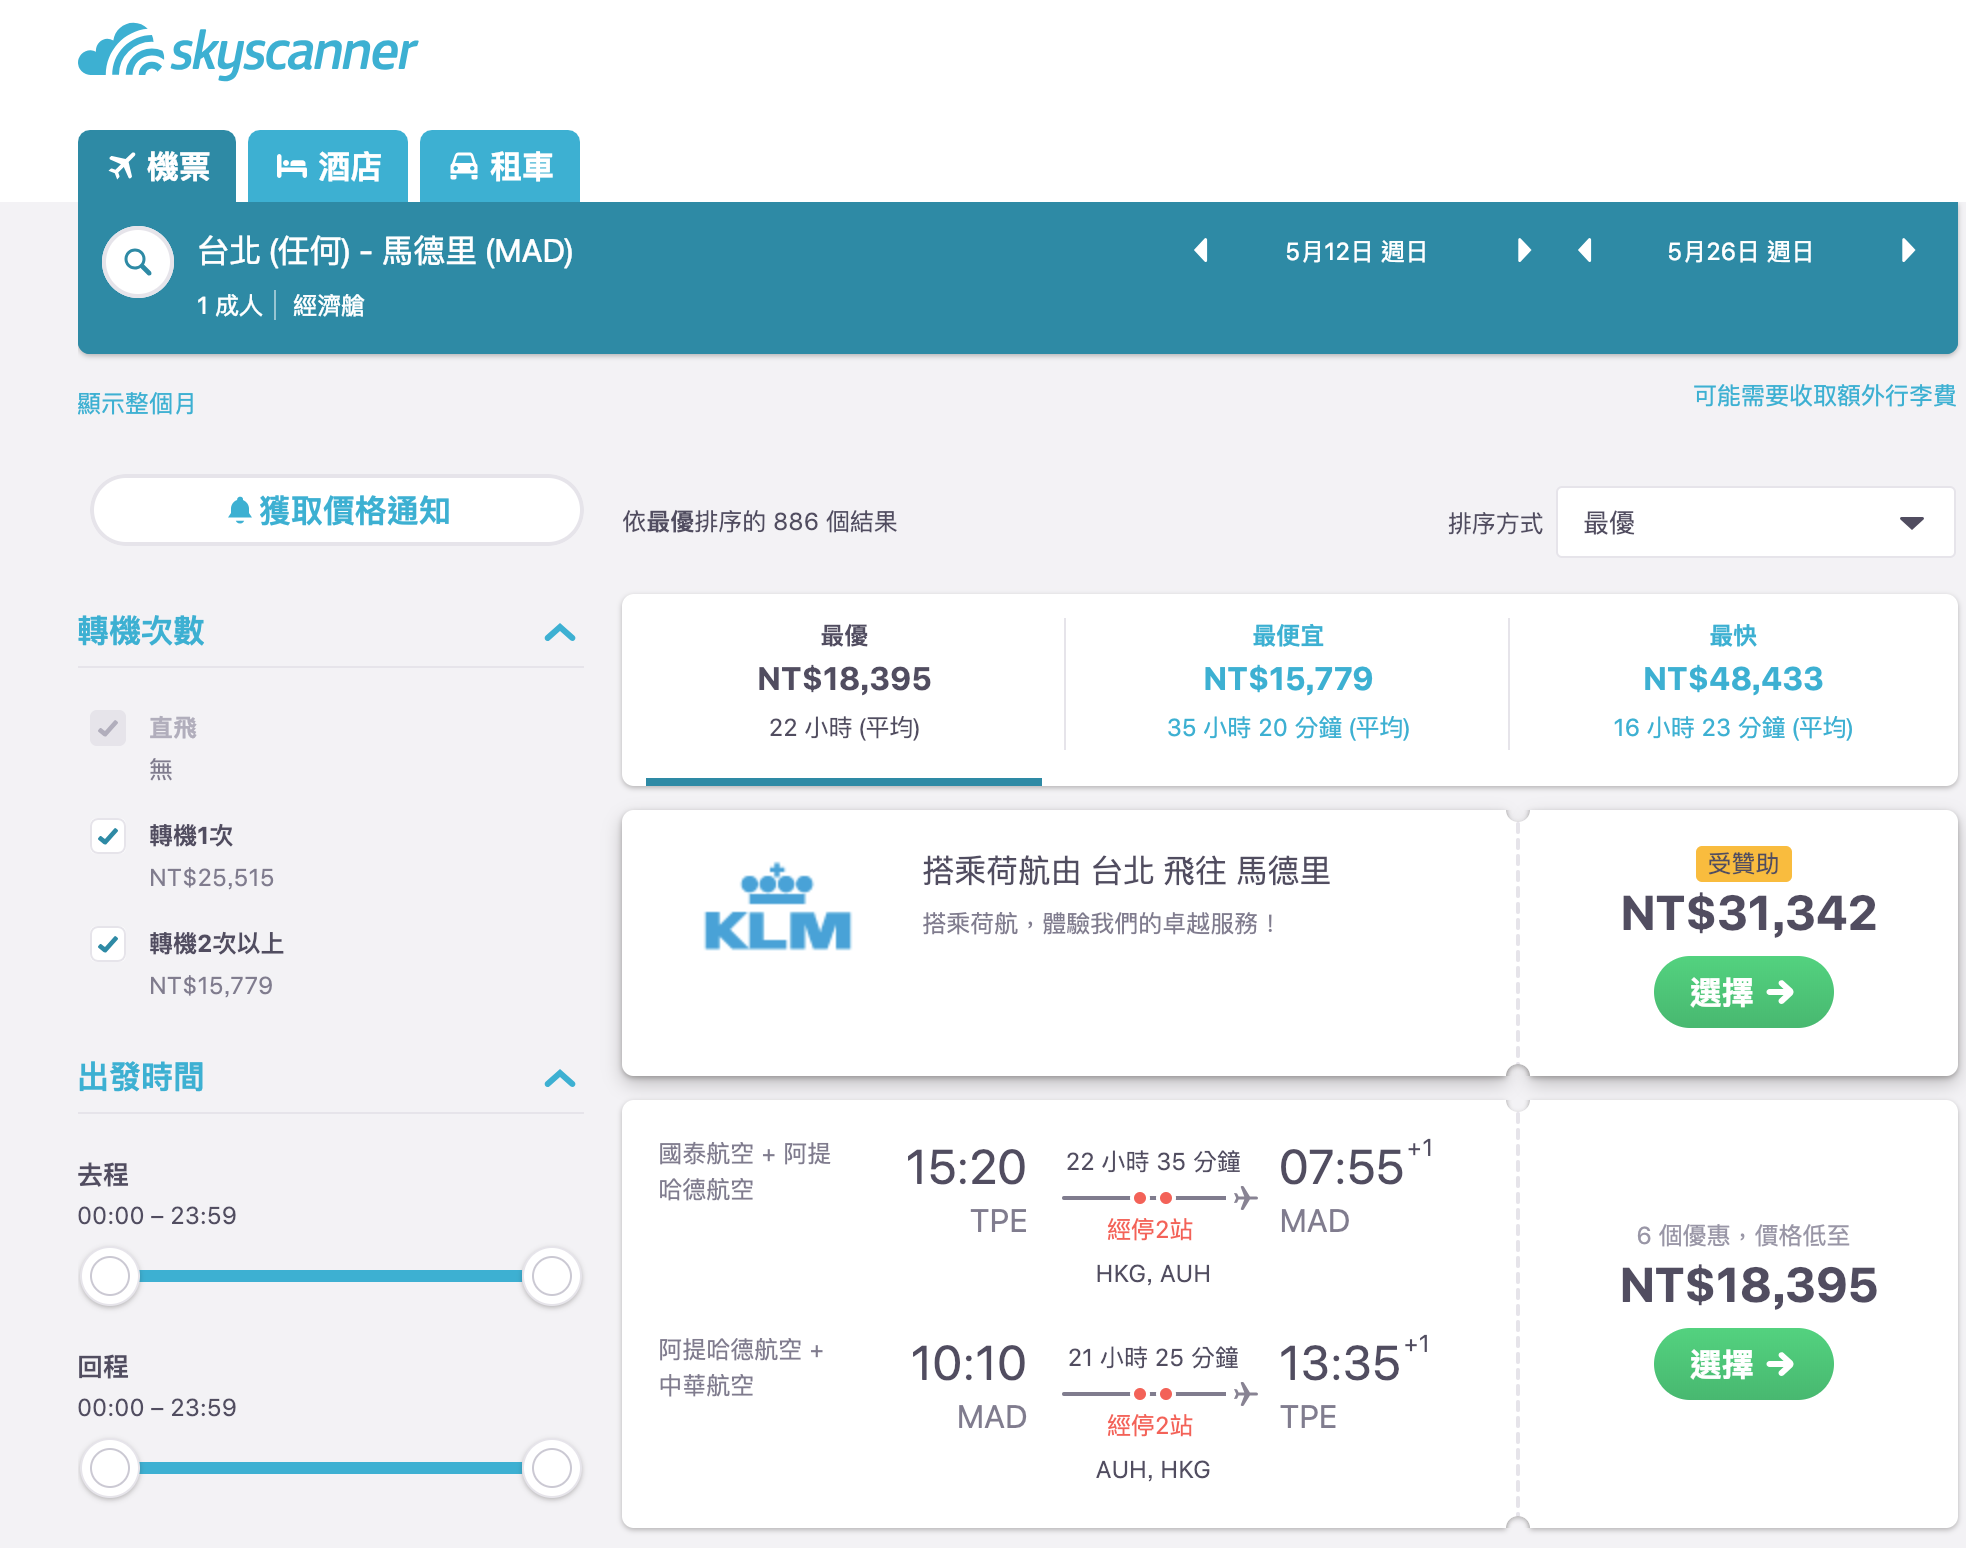Click the KLM airline logo
This screenshot has height=1548, width=1966.
[777, 906]
